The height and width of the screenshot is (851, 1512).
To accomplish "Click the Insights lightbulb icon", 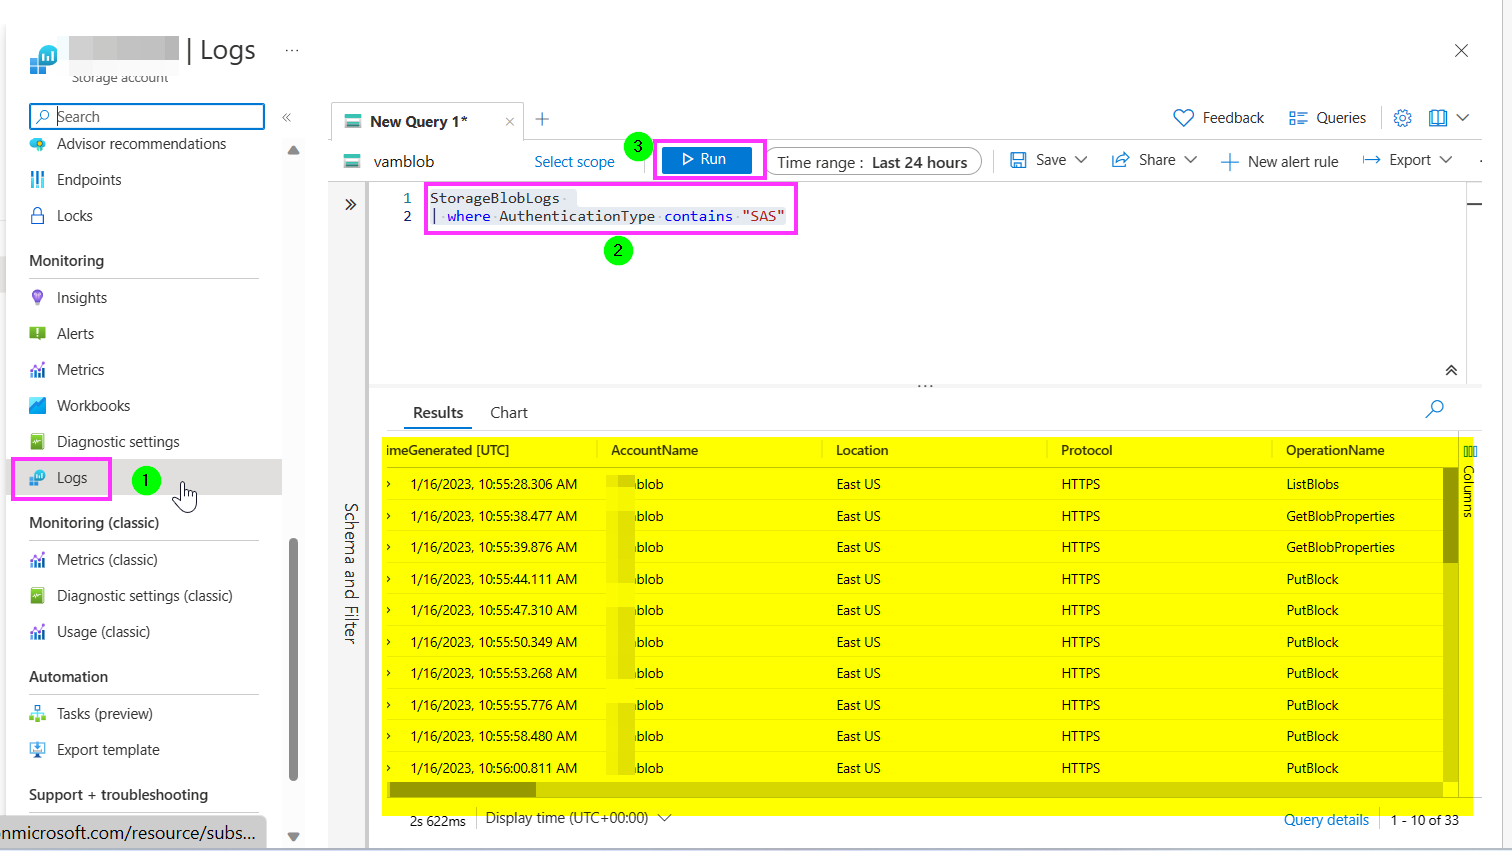I will pos(38,298).
